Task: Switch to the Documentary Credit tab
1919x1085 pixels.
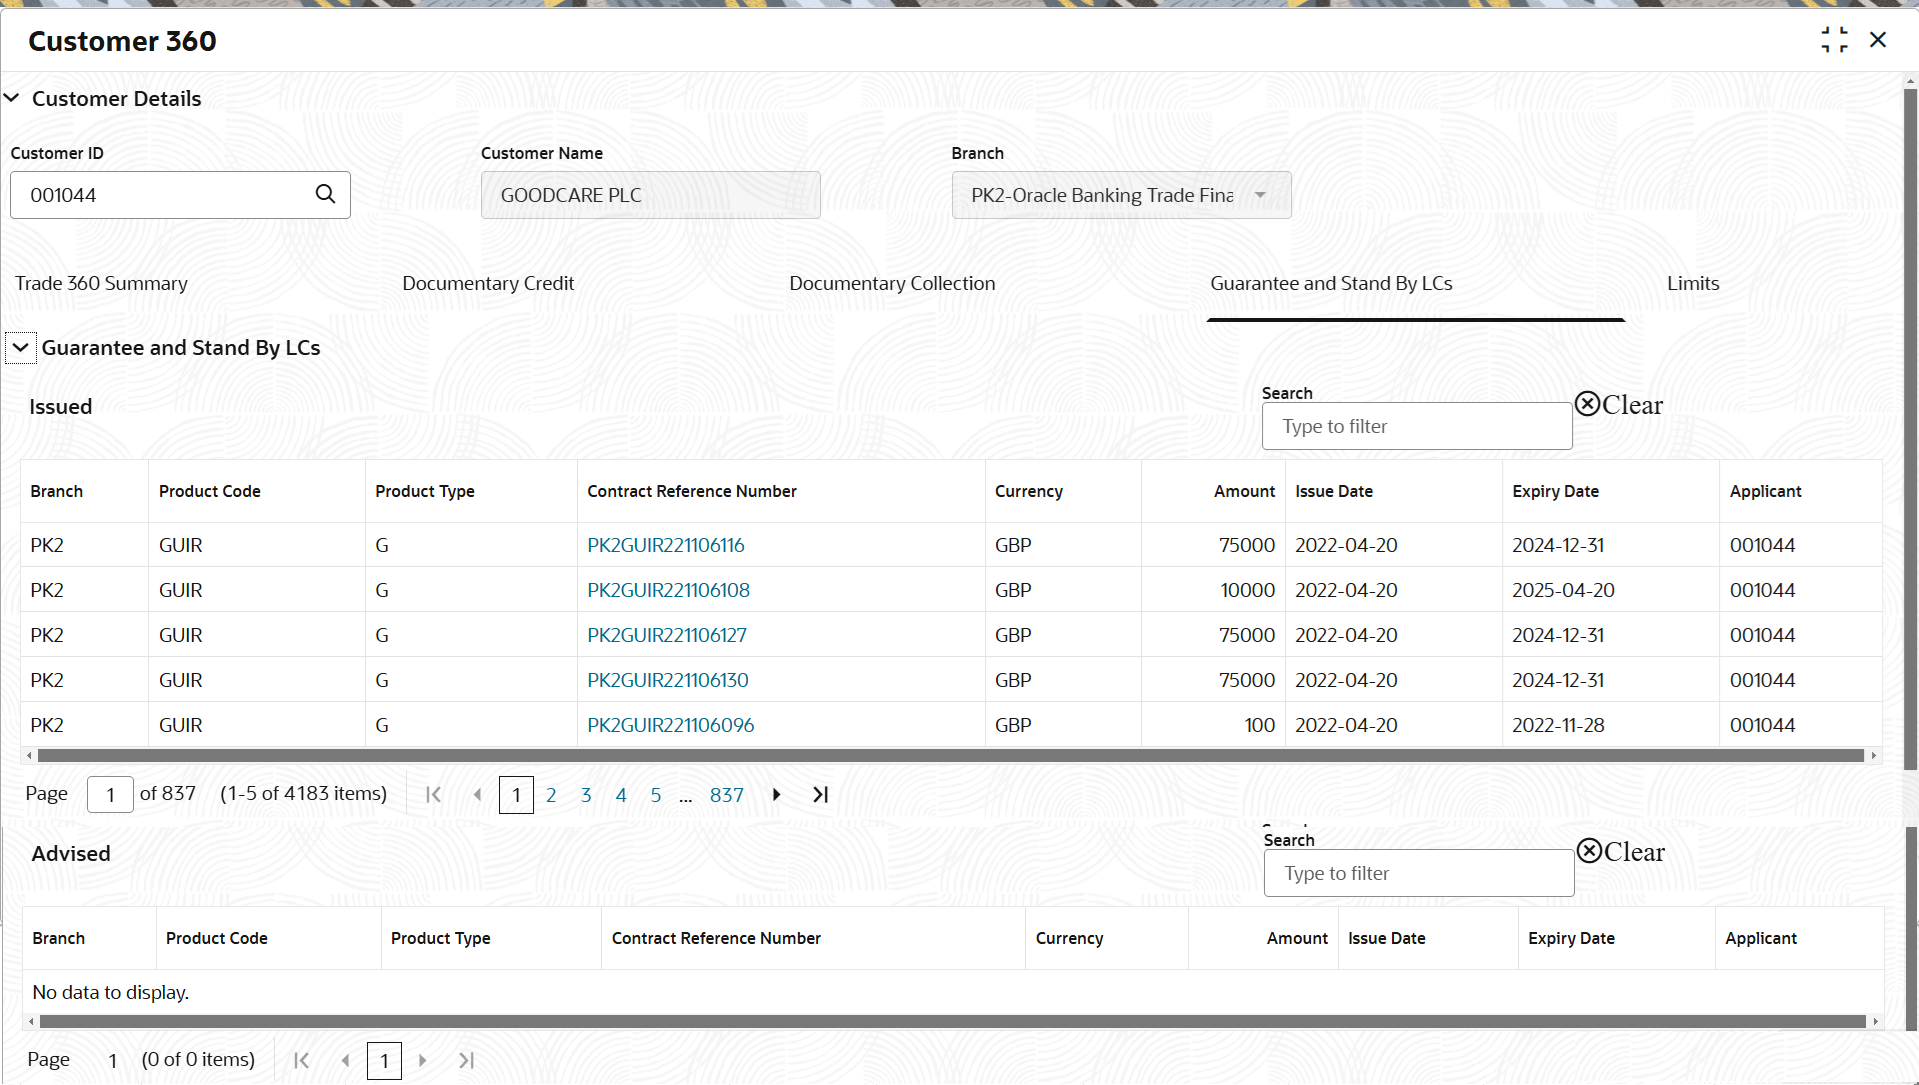Action: pyautogui.click(x=488, y=283)
